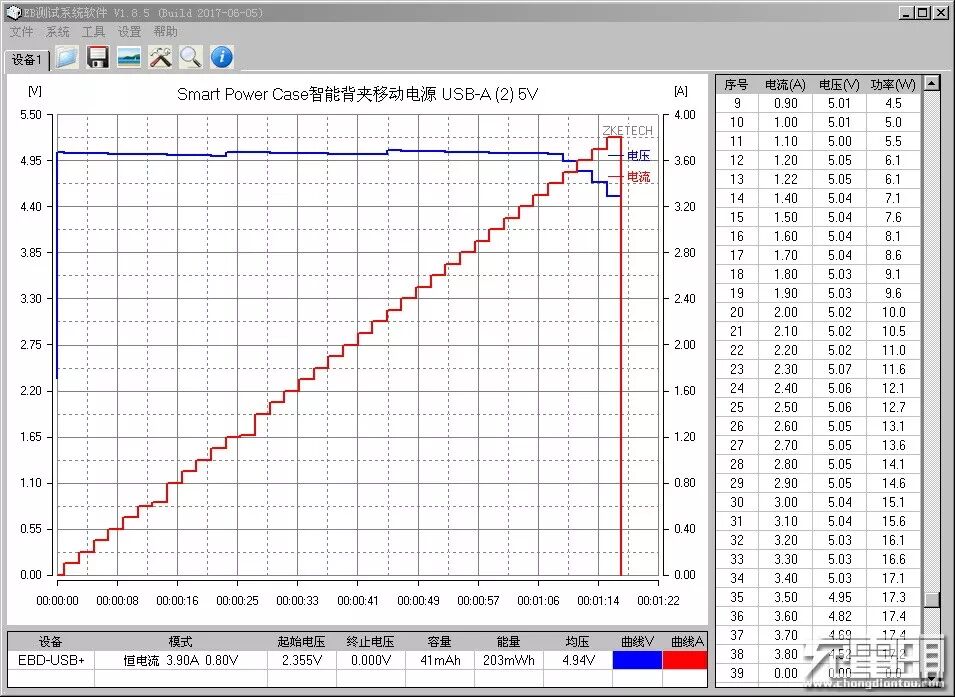The image size is (955, 697).
Task: Open the blue info about icon
Action: pyautogui.click(x=222, y=57)
